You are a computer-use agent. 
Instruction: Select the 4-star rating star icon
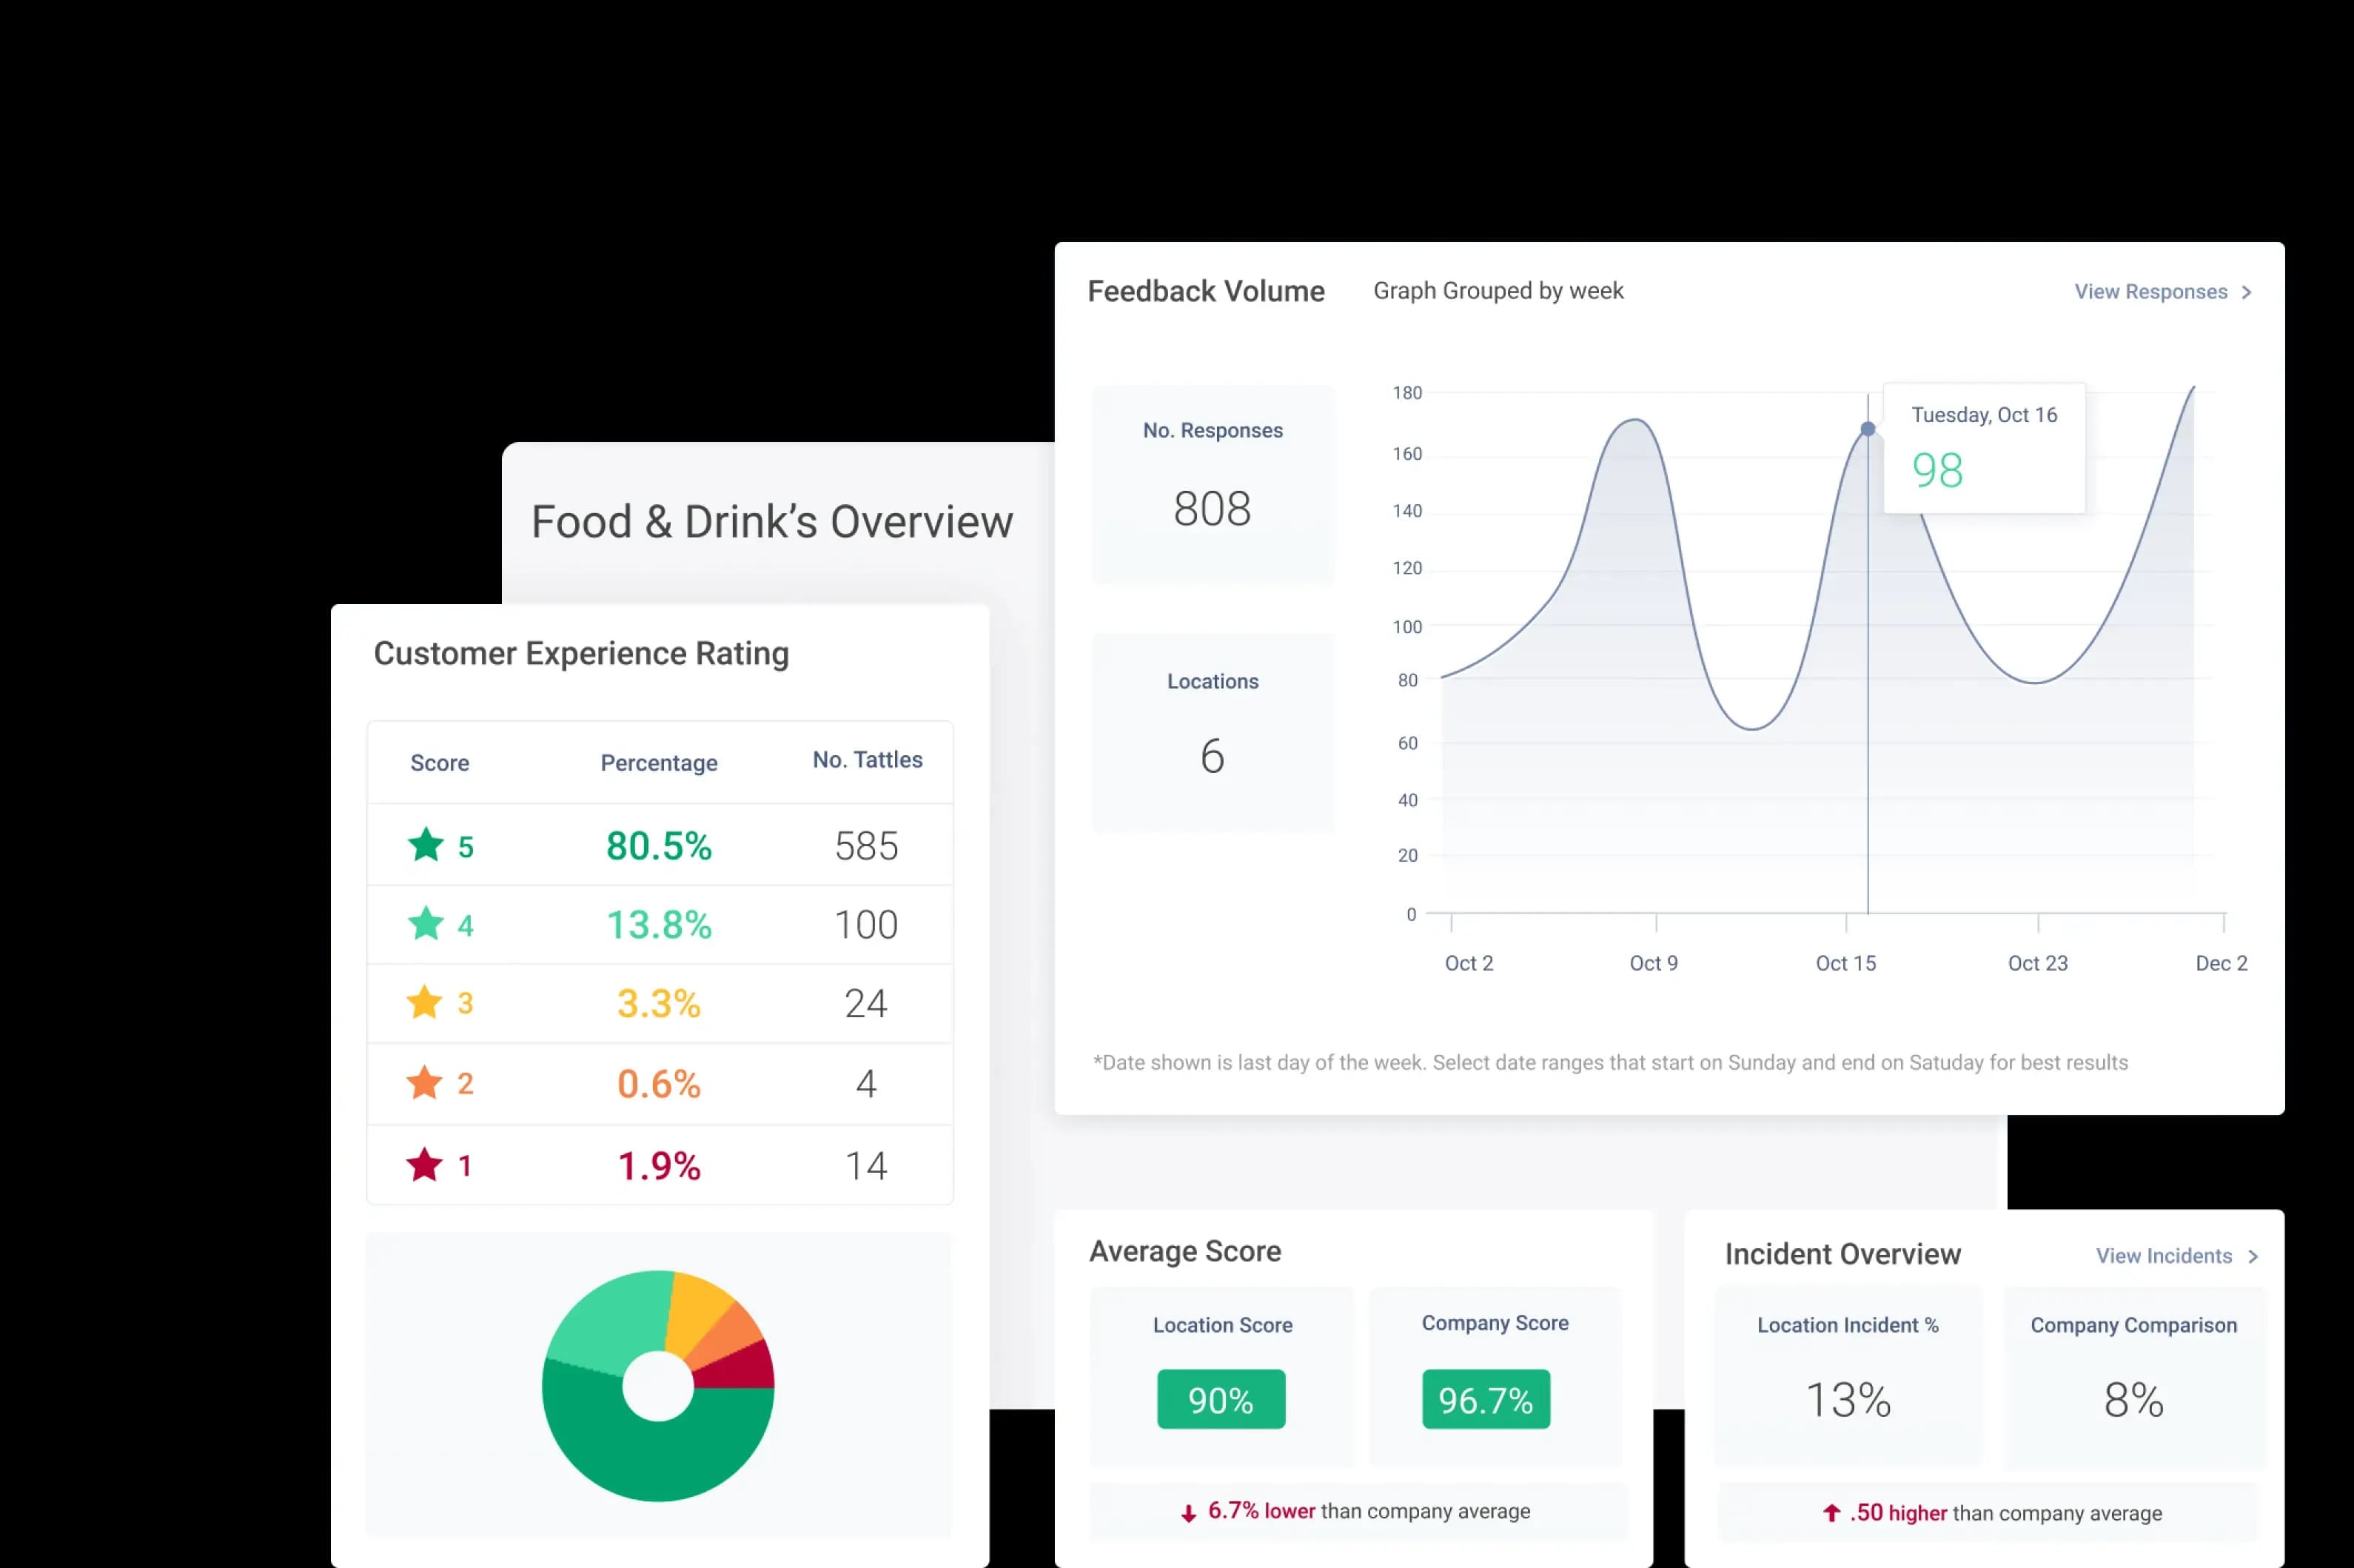(x=427, y=925)
